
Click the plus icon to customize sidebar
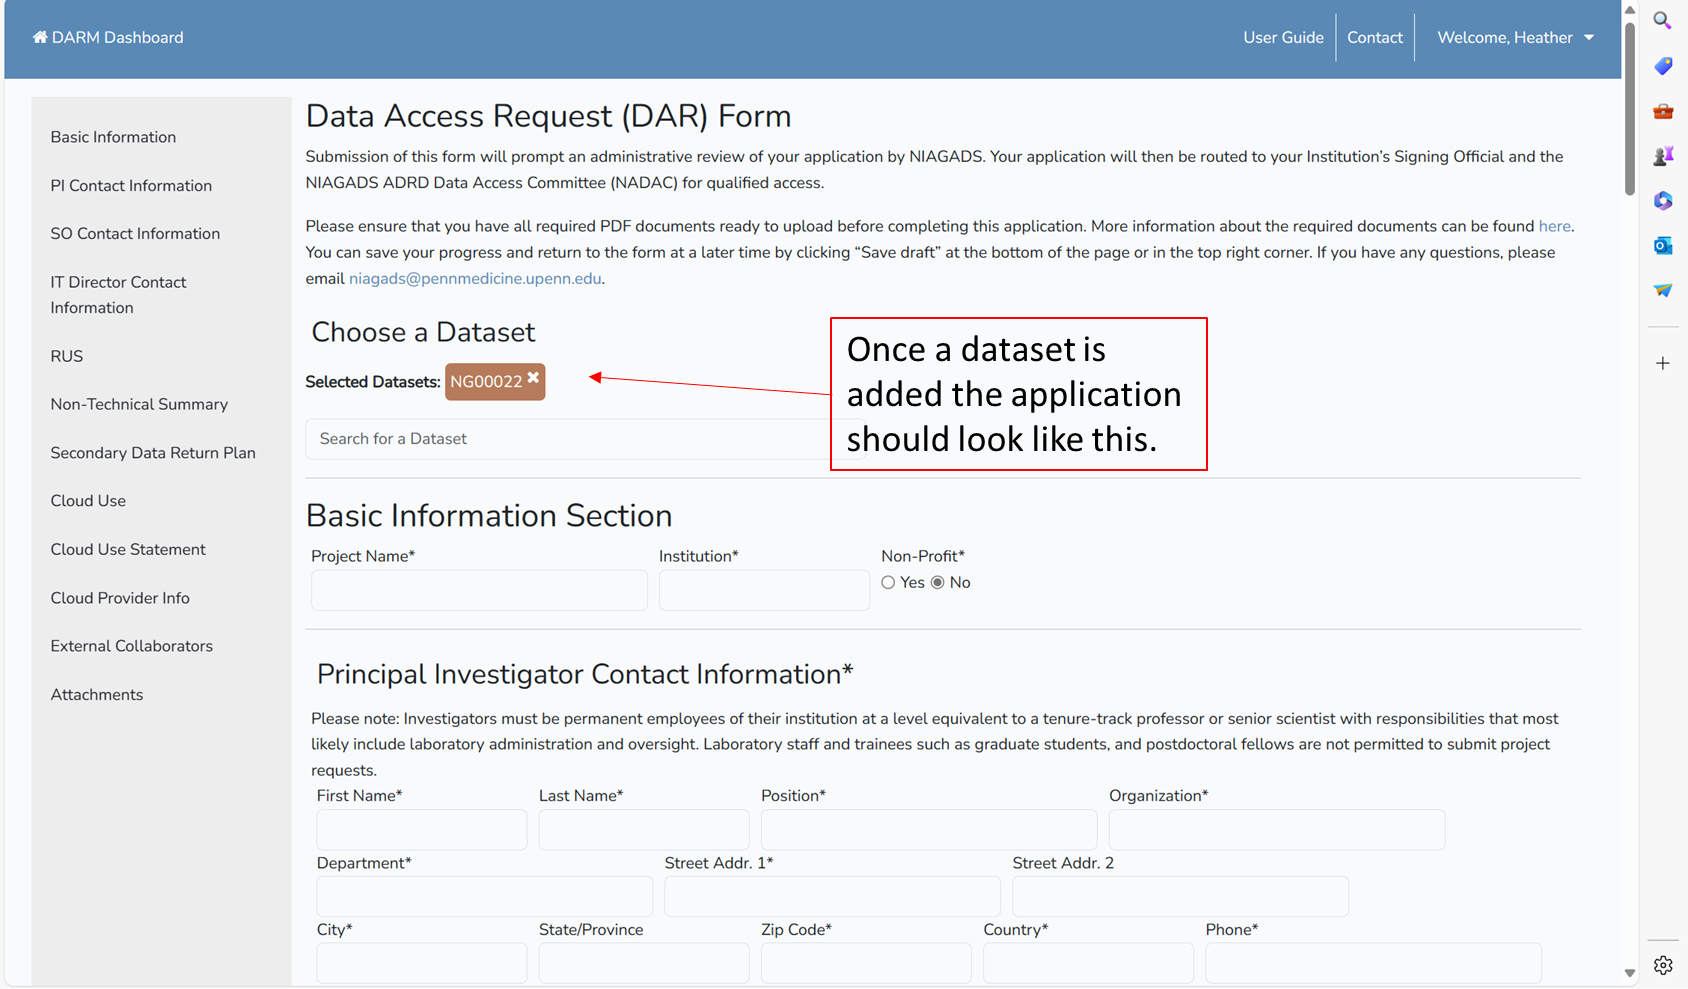[1662, 363]
